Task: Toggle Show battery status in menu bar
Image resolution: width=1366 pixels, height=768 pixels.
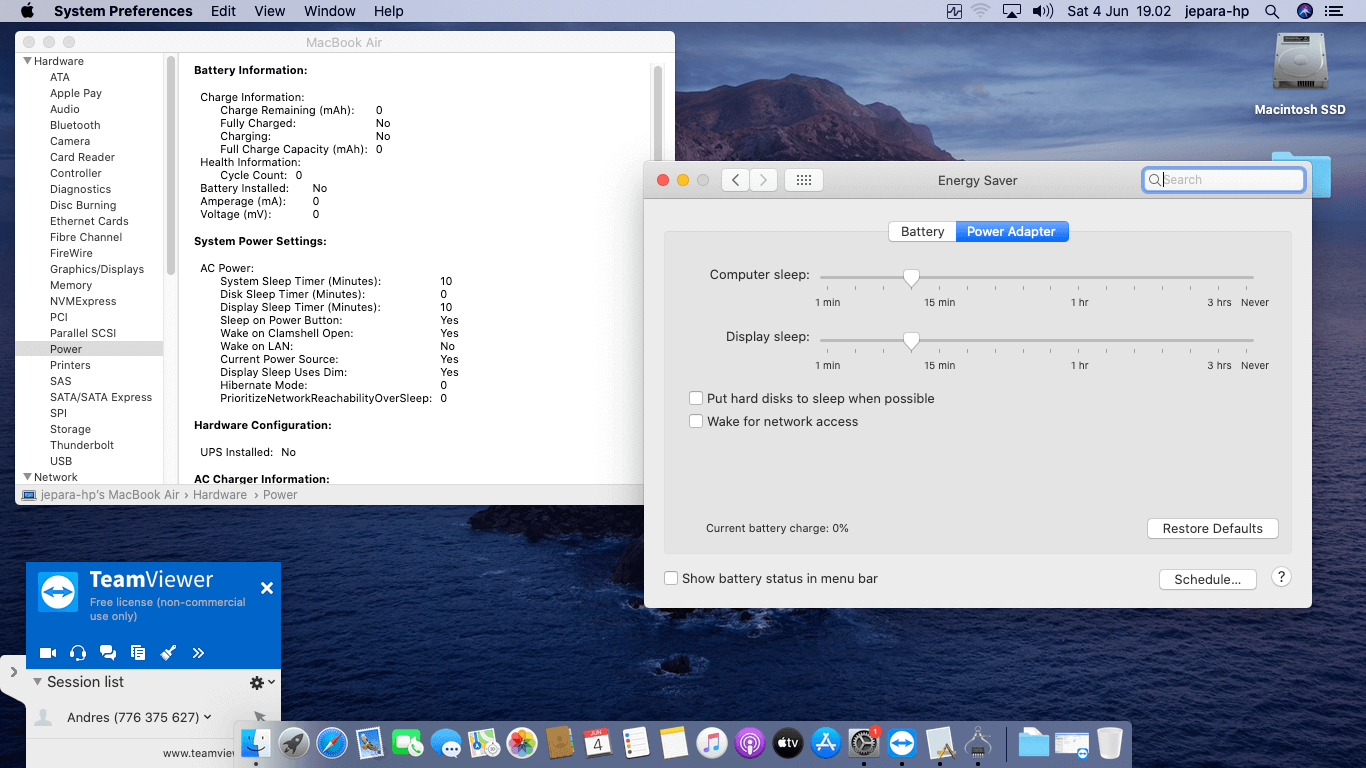Action: (671, 578)
